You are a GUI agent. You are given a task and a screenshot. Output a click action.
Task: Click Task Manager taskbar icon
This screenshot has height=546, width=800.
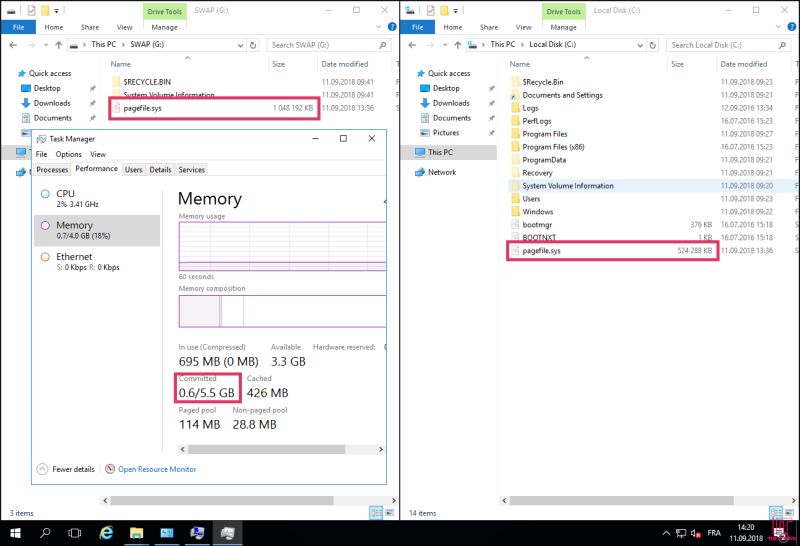(228, 533)
